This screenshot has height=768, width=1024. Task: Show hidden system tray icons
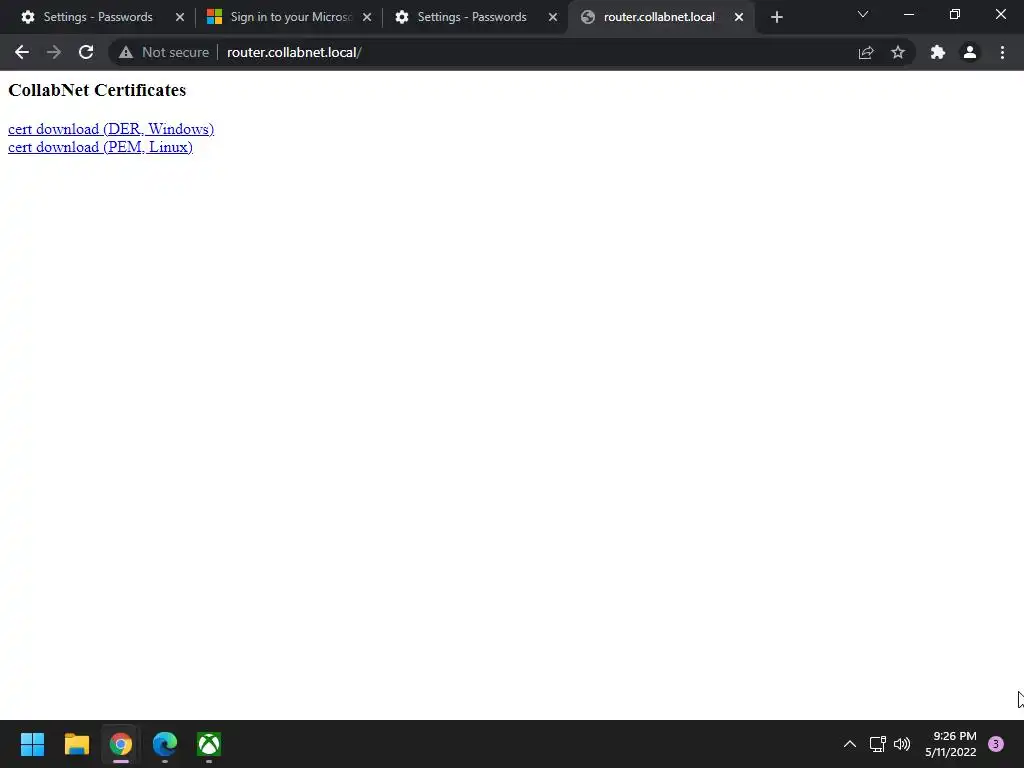[x=850, y=744]
